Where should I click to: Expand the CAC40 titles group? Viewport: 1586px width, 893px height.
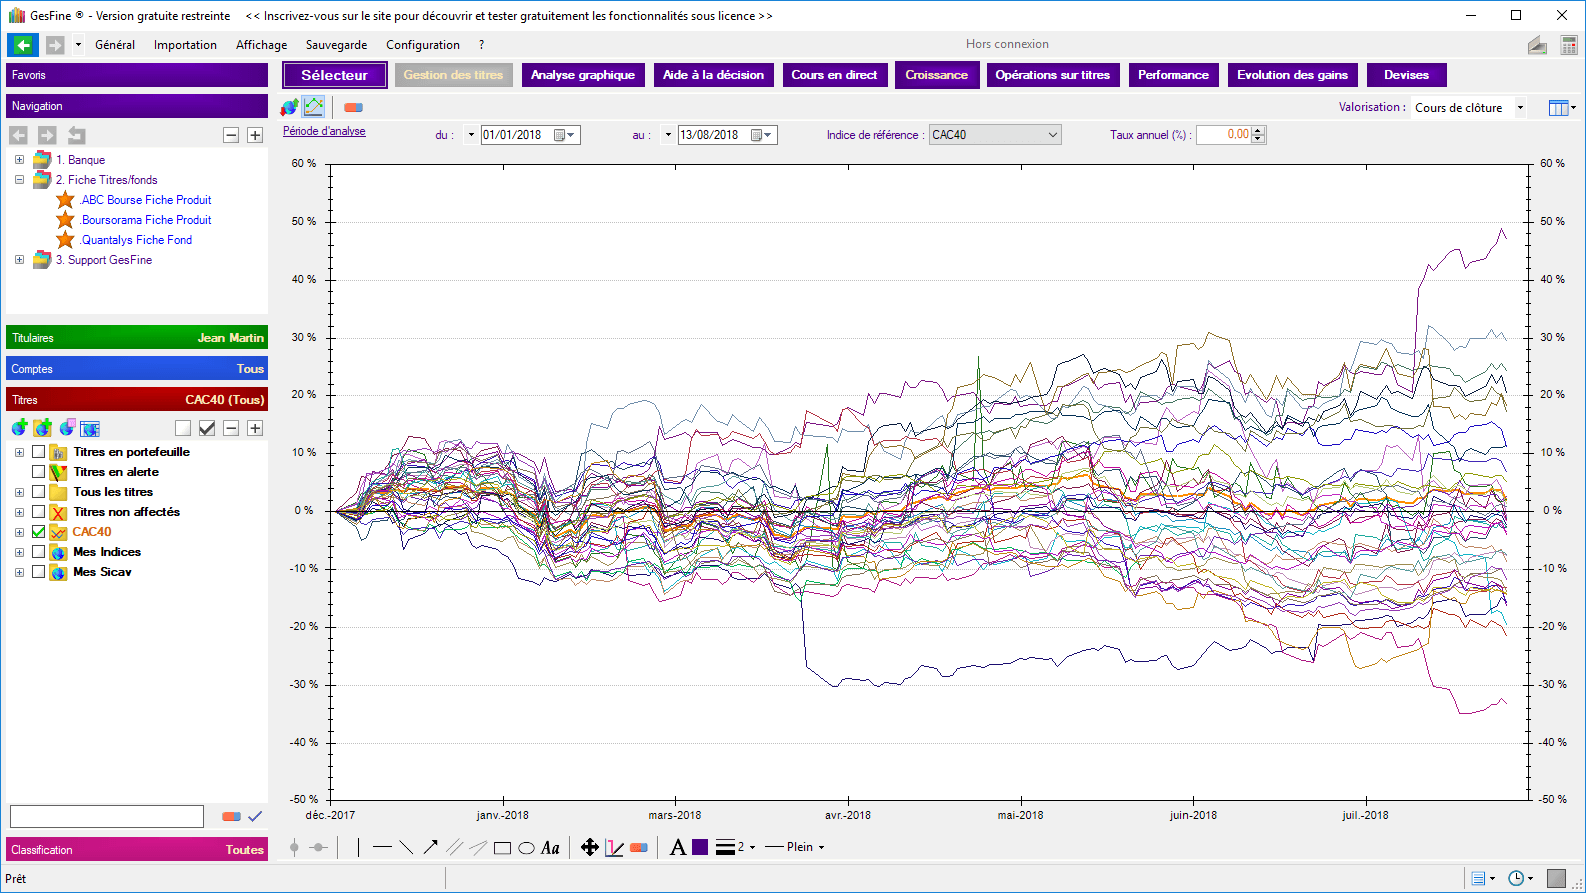tap(19, 532)
